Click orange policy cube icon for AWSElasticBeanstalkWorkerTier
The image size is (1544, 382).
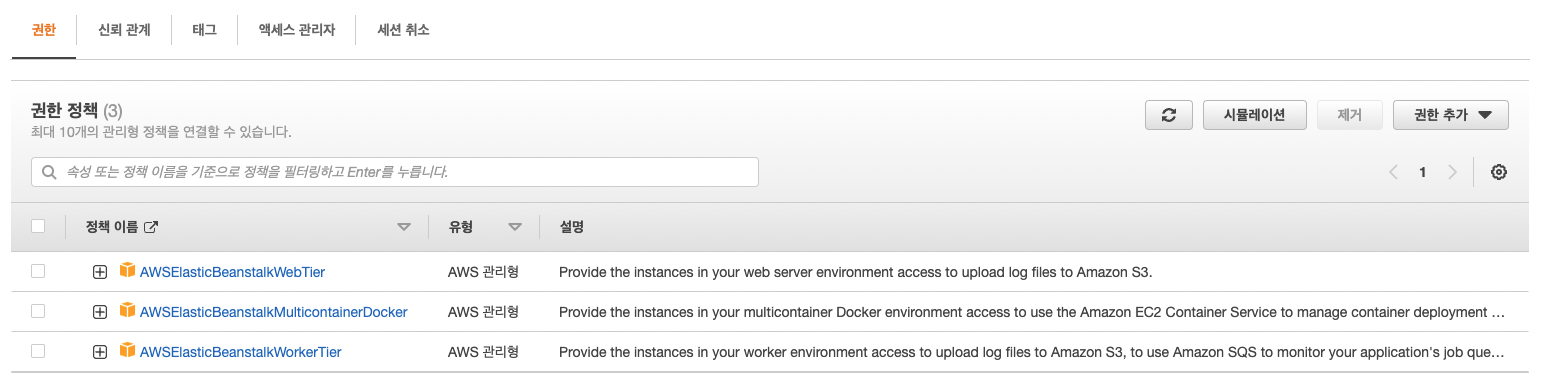click(x=127, y=351)
